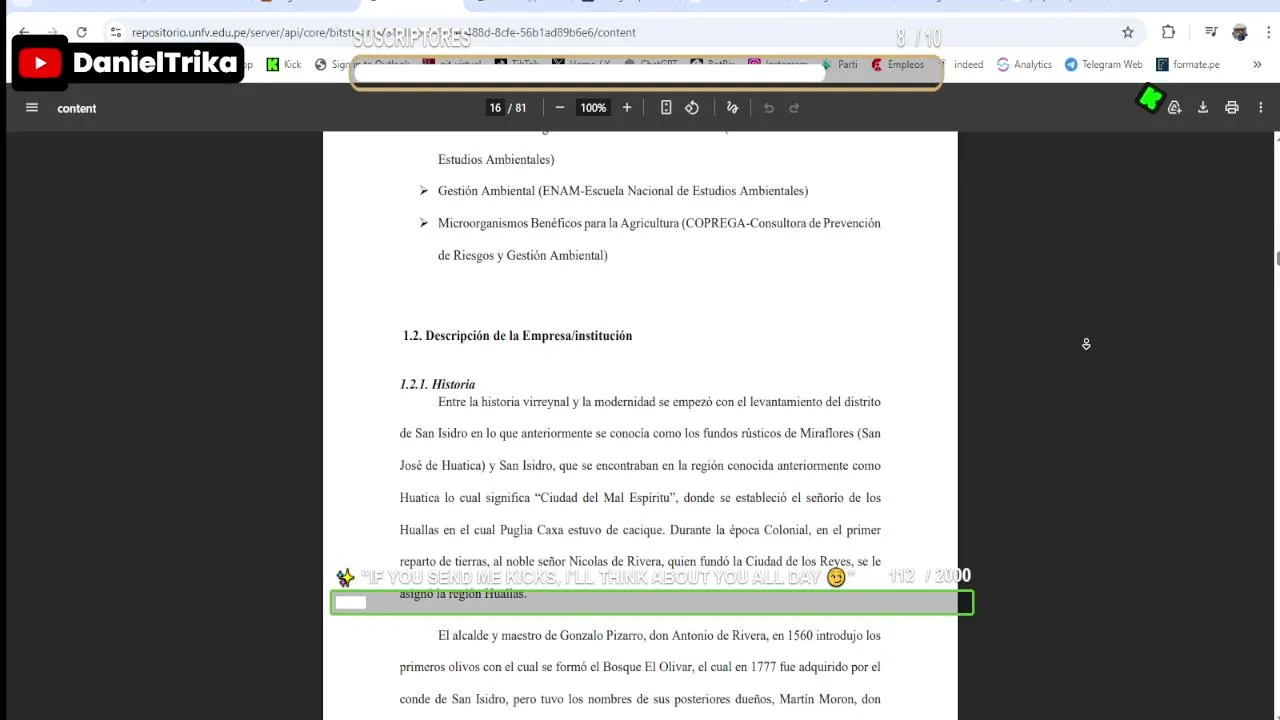Open the Analytics bookmark
1280x720 pixels.
tap(1024, 64)
